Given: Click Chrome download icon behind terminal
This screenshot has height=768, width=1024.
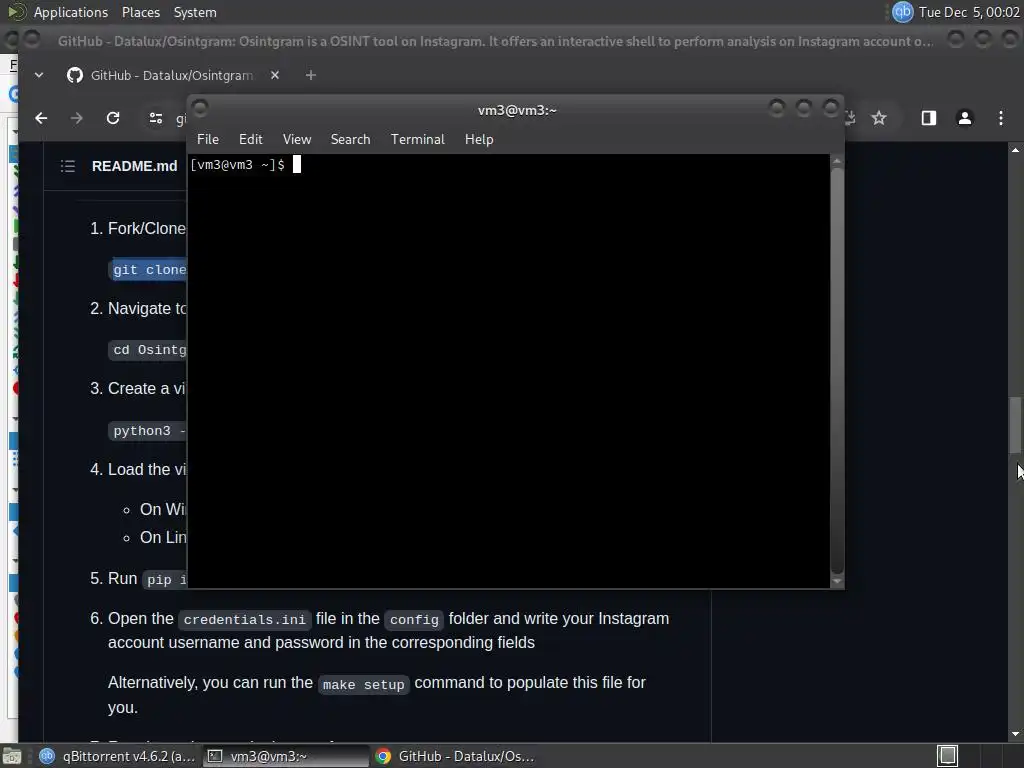Looking at the screenshot, I should pos(850,118).
